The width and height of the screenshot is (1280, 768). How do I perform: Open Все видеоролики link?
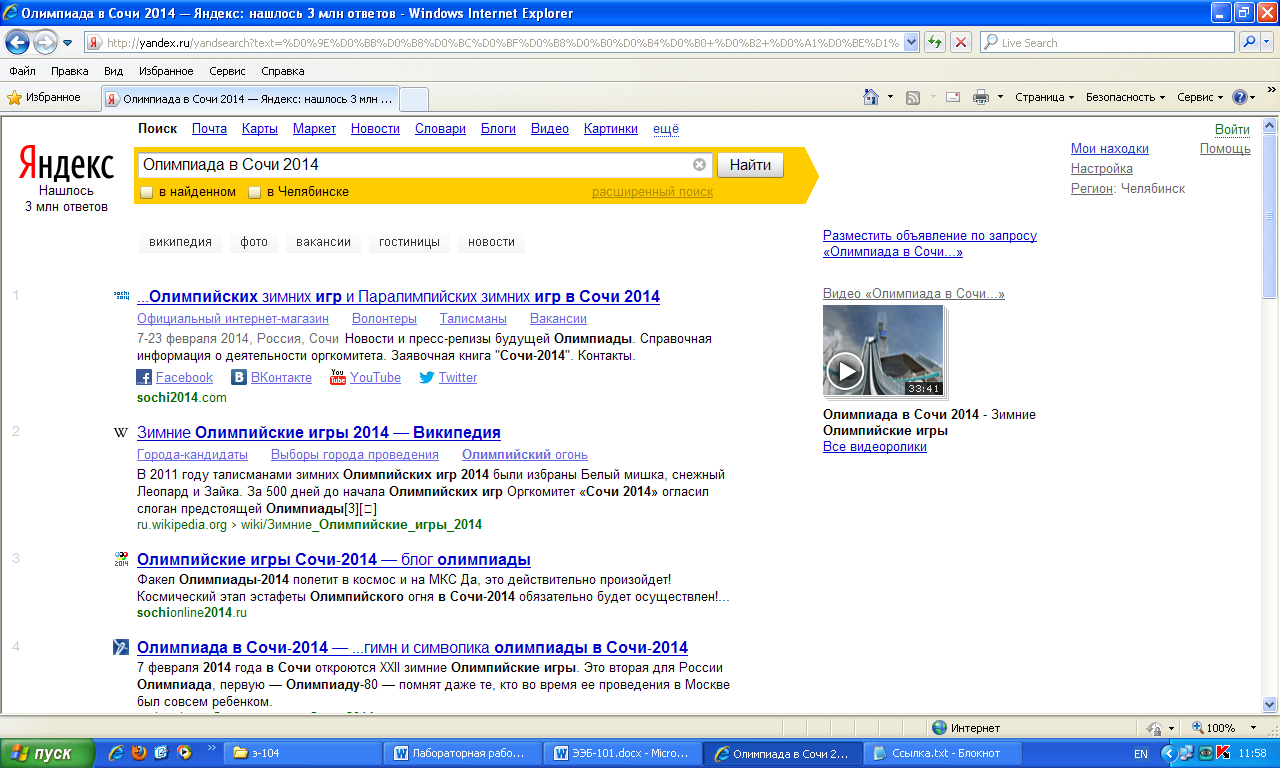coord(875,446)
